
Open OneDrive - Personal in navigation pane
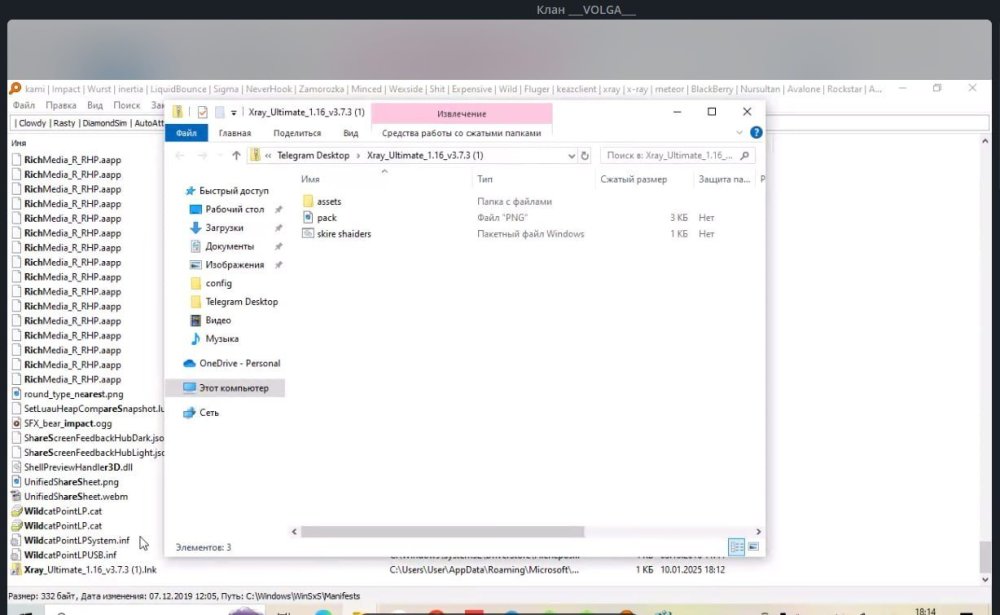click(x=239, y=364)
